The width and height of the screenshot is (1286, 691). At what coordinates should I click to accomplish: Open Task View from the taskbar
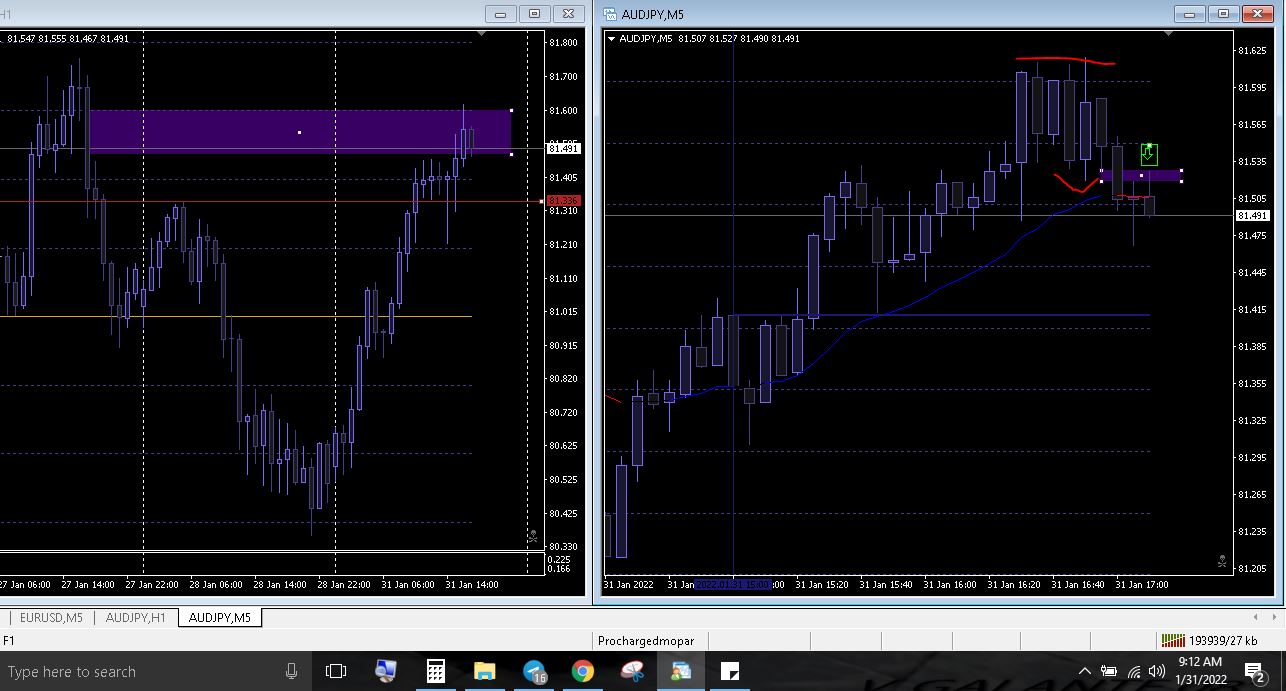click(336, 671)
